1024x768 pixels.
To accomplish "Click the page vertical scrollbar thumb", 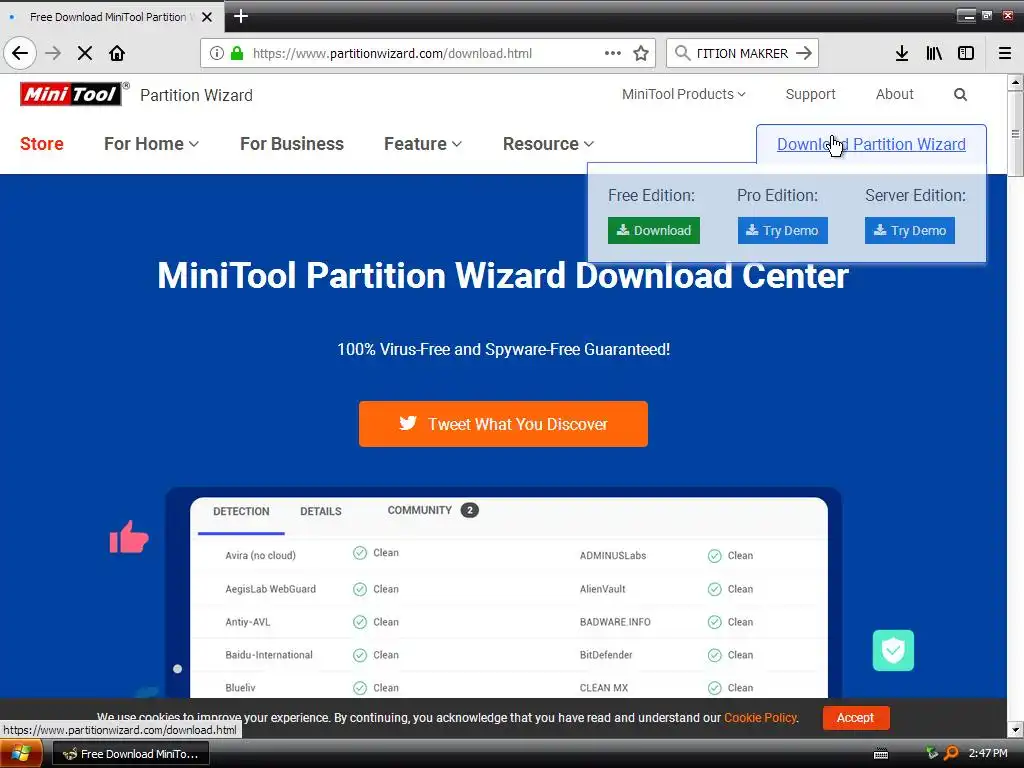I will [x=1015, y=134].
